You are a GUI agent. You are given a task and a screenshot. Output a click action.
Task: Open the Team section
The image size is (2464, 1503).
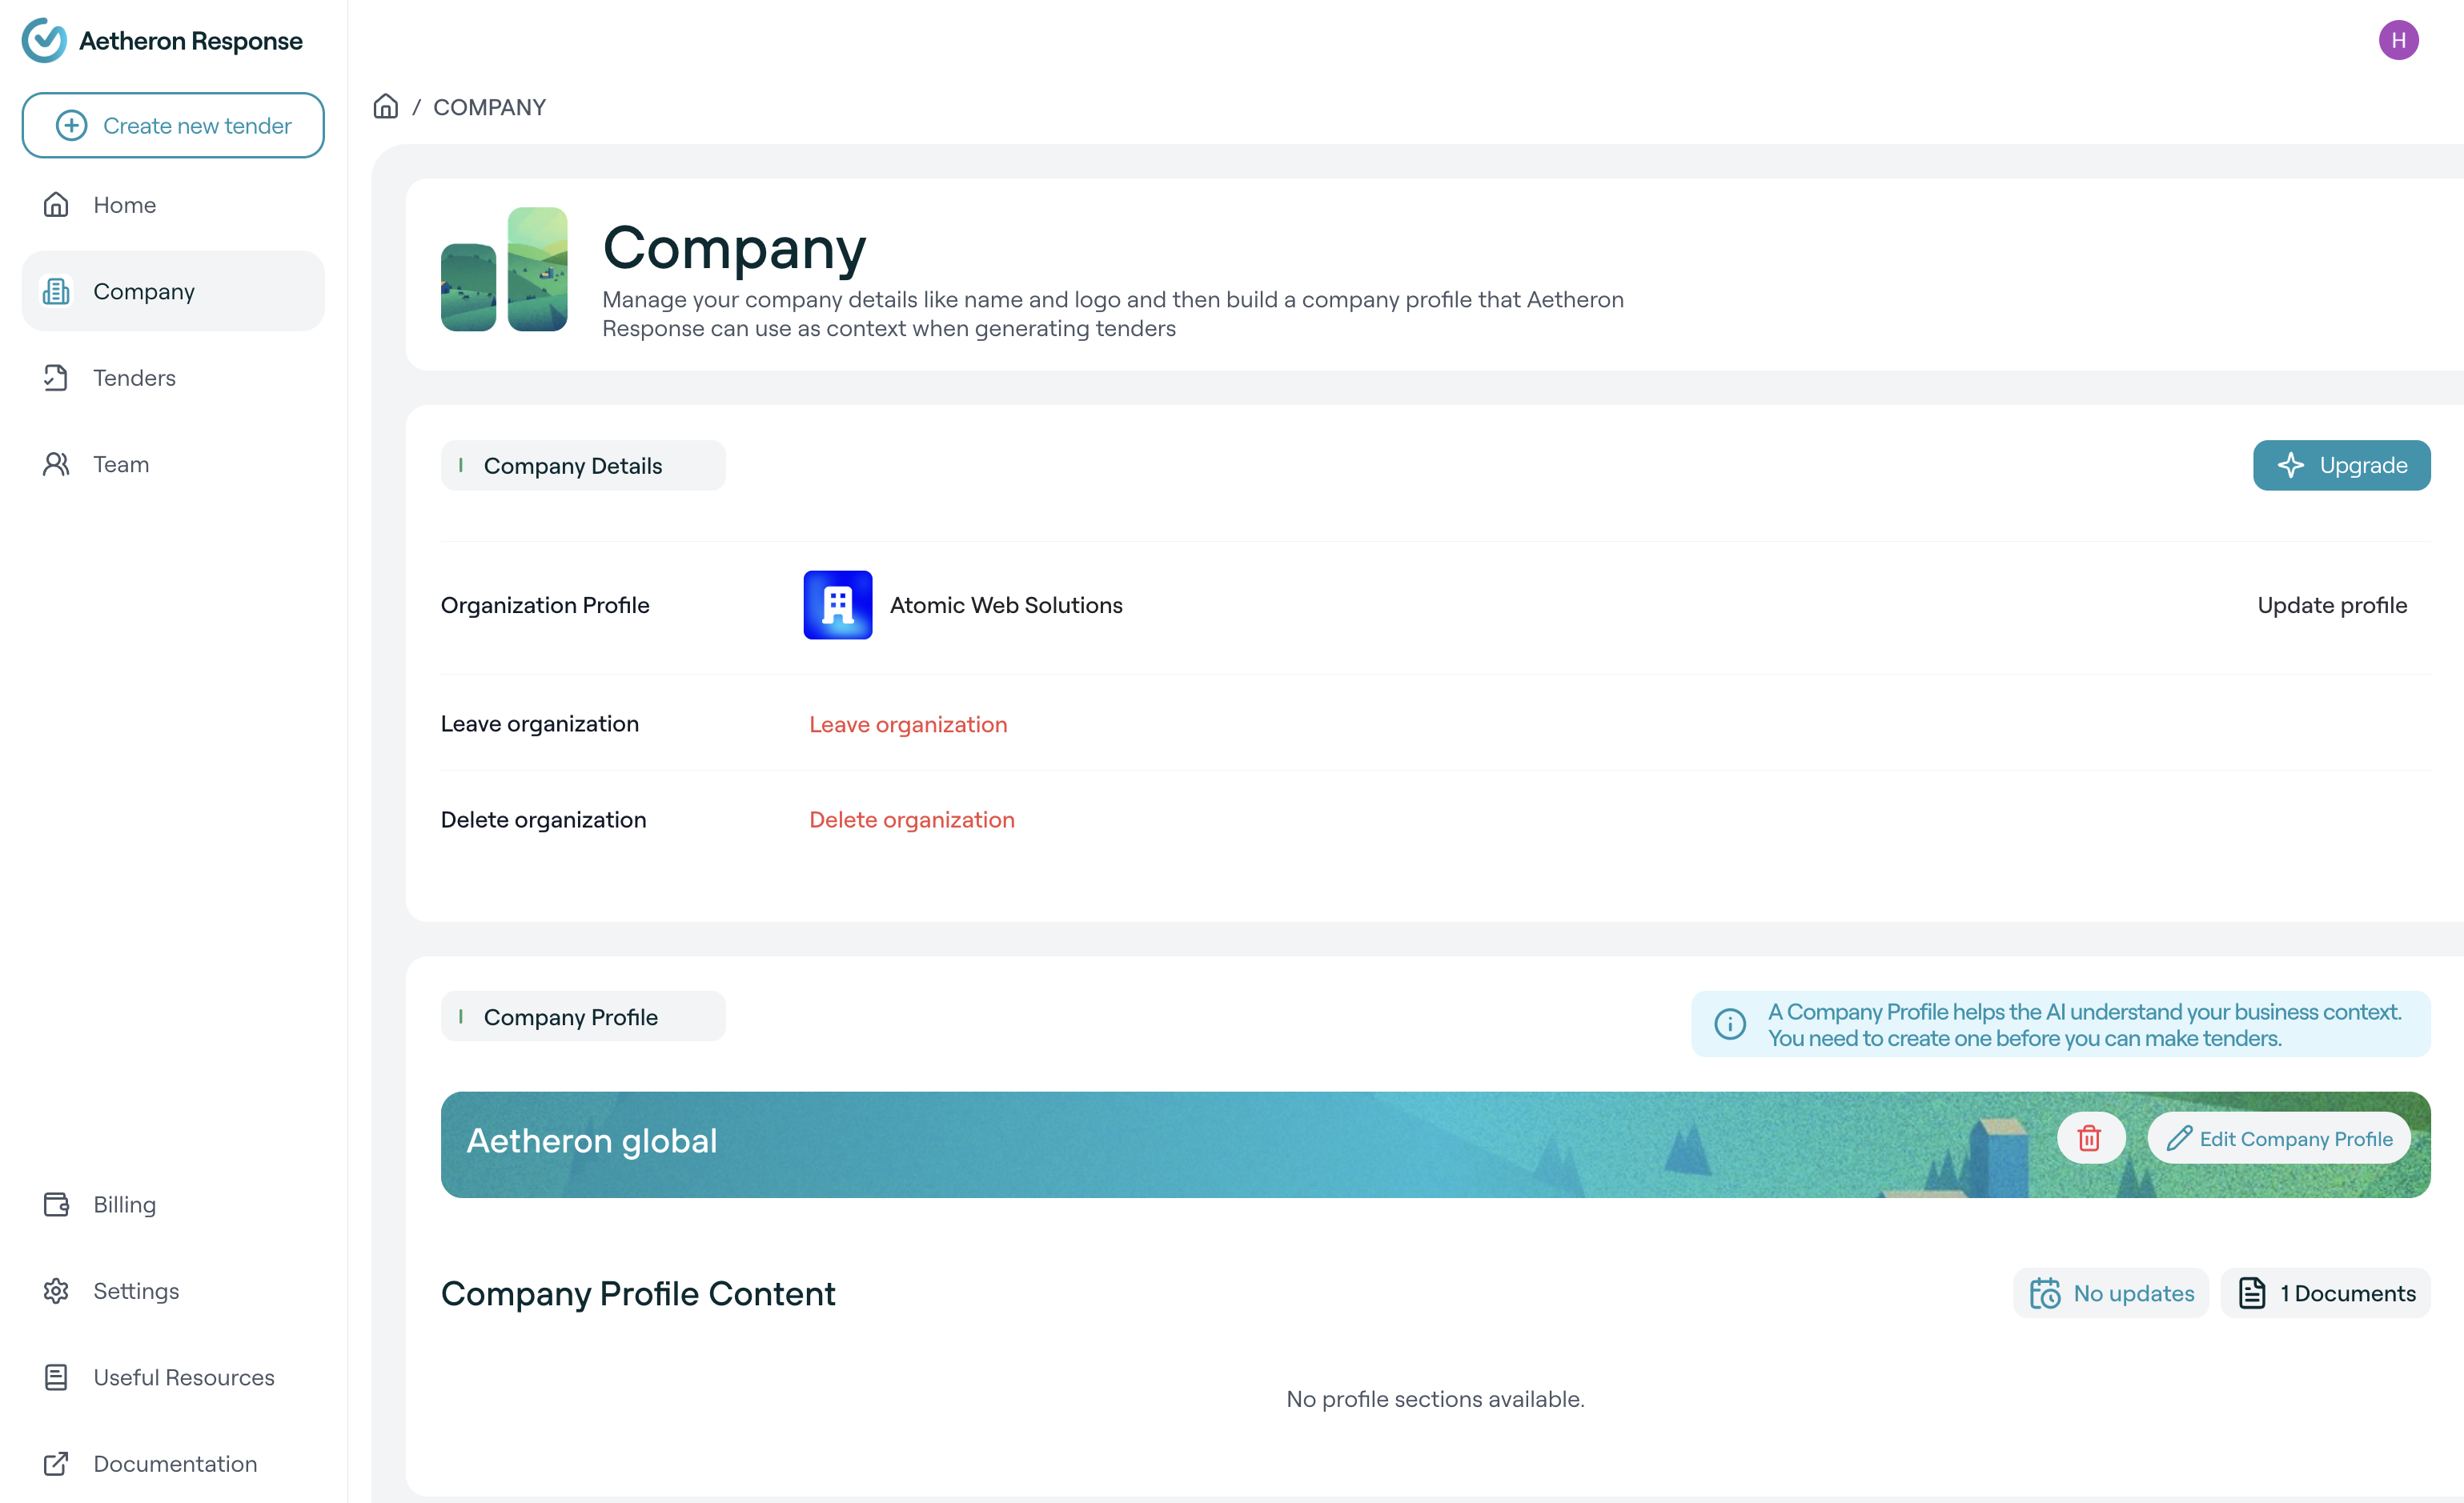121,464
